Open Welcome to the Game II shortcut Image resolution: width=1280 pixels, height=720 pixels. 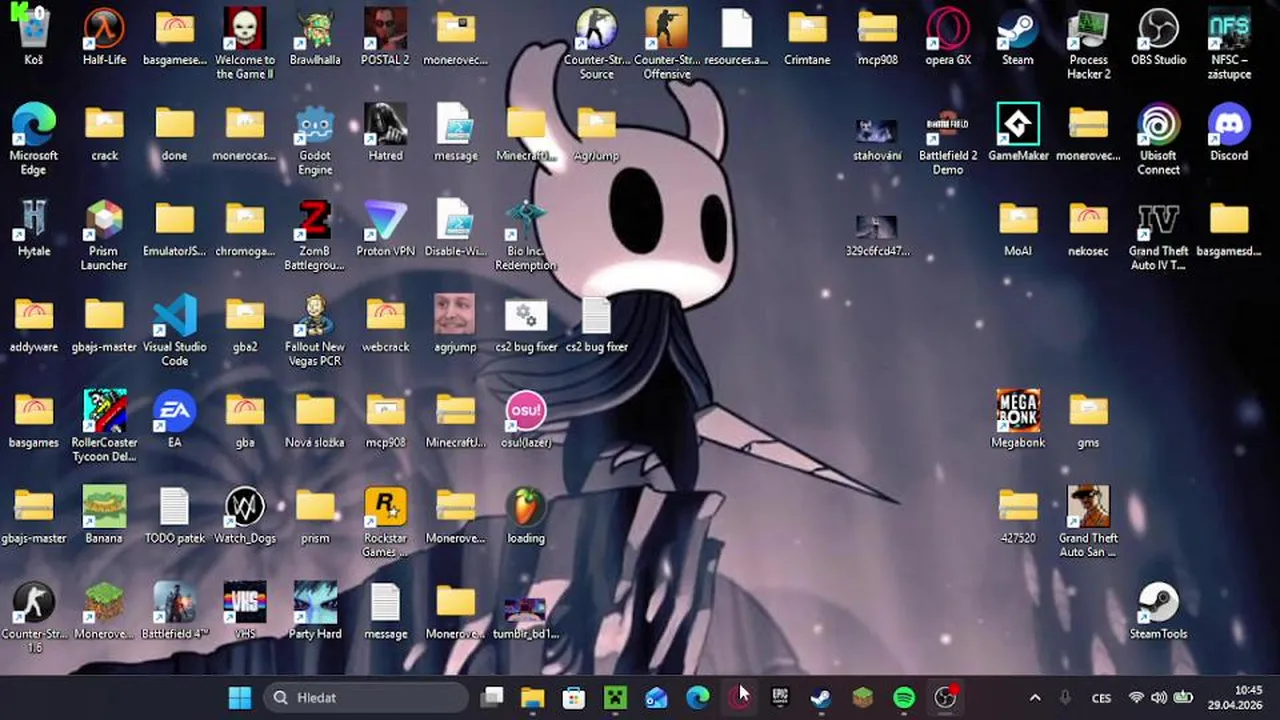pyautogui.click(x=245, y=44)
